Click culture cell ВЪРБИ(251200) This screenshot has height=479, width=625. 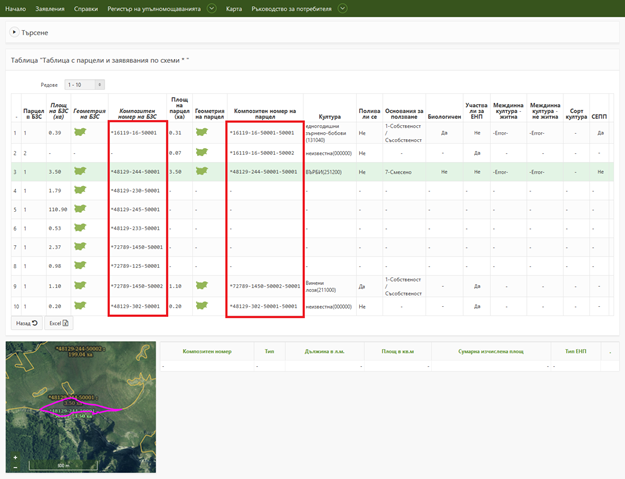click(x=324, y=172)
